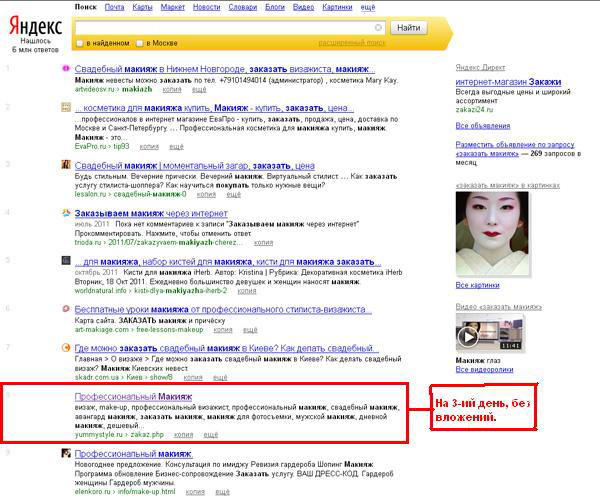Enable the 'в Москве' checkbox
Image resolution: width=600 pixels, height=500 pixels.
tap(140, 43)
